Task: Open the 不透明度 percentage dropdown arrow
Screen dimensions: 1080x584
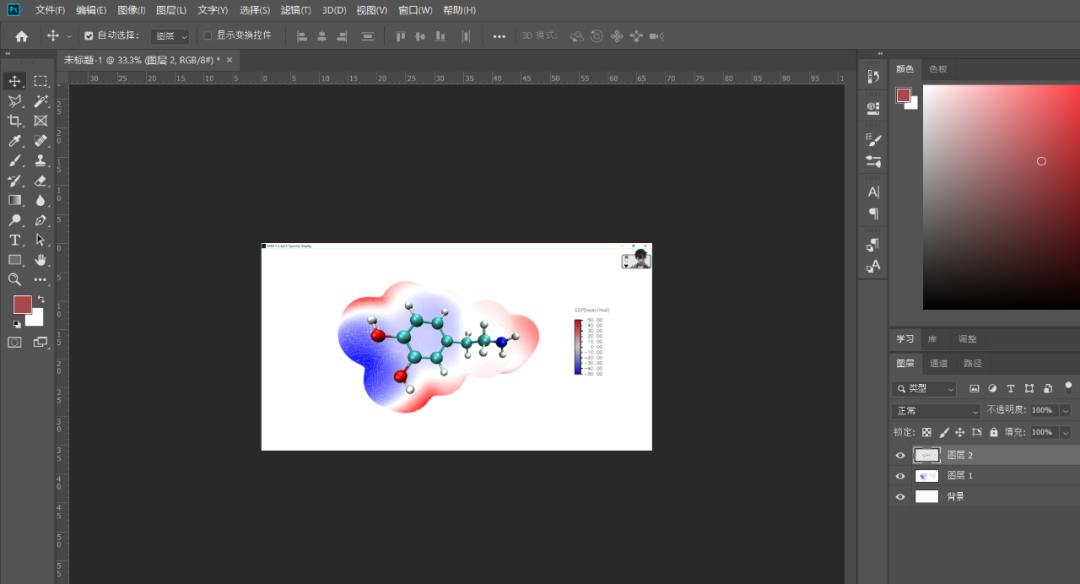Action: (x=1065, y=411)
